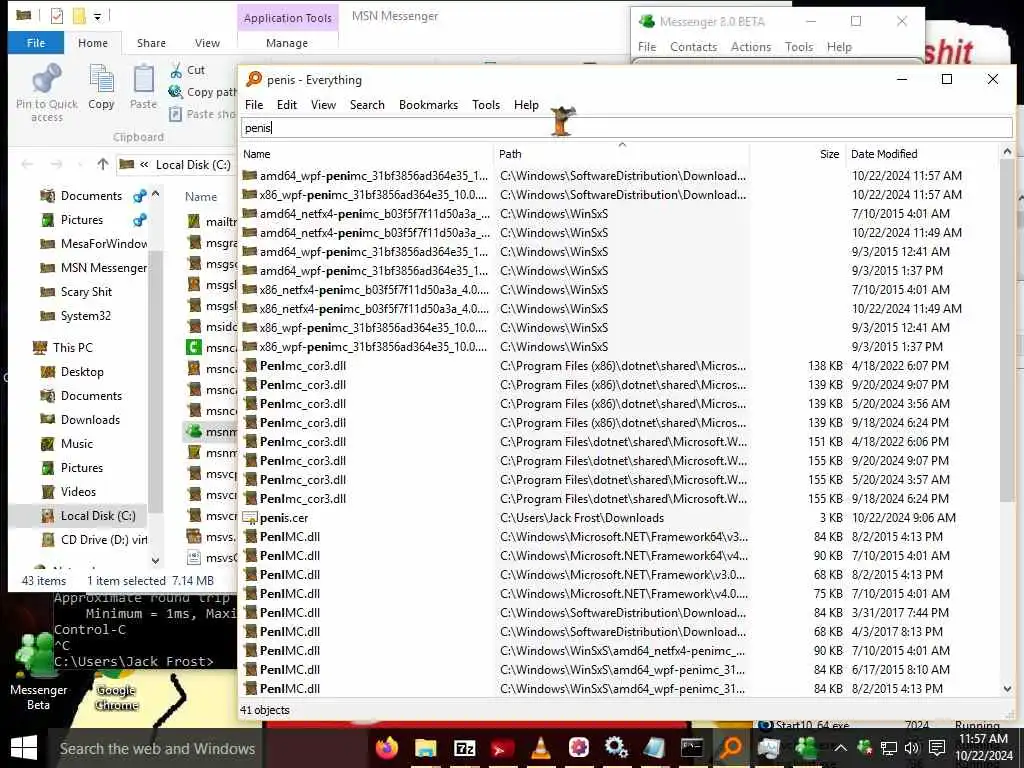Show hidden tray icons chevron
The width and height of the screenshot is (1024, 768).
click(840, 748)
